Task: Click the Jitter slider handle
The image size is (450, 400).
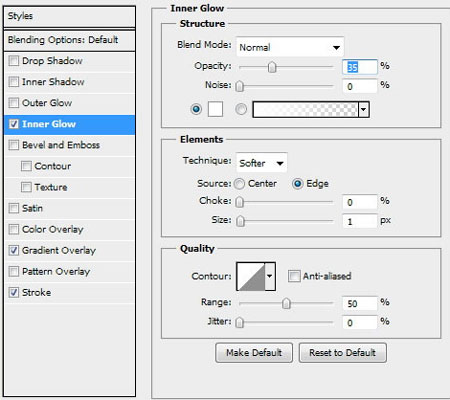Action: pos(240,323)
